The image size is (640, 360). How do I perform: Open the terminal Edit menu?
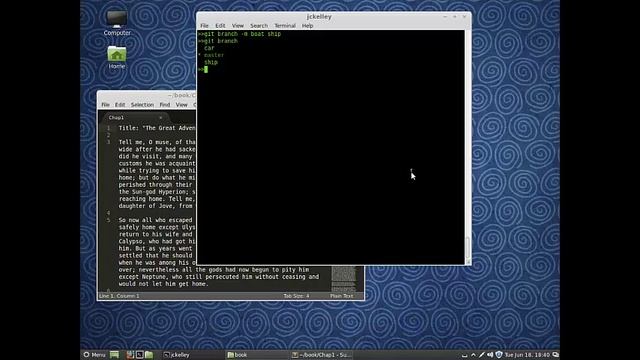click(220, 25)
